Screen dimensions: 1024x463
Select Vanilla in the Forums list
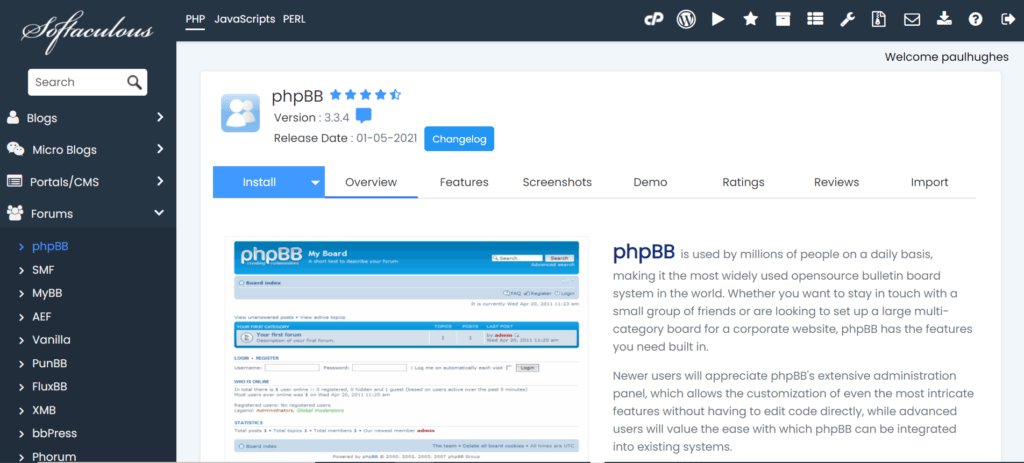[52, 340]
